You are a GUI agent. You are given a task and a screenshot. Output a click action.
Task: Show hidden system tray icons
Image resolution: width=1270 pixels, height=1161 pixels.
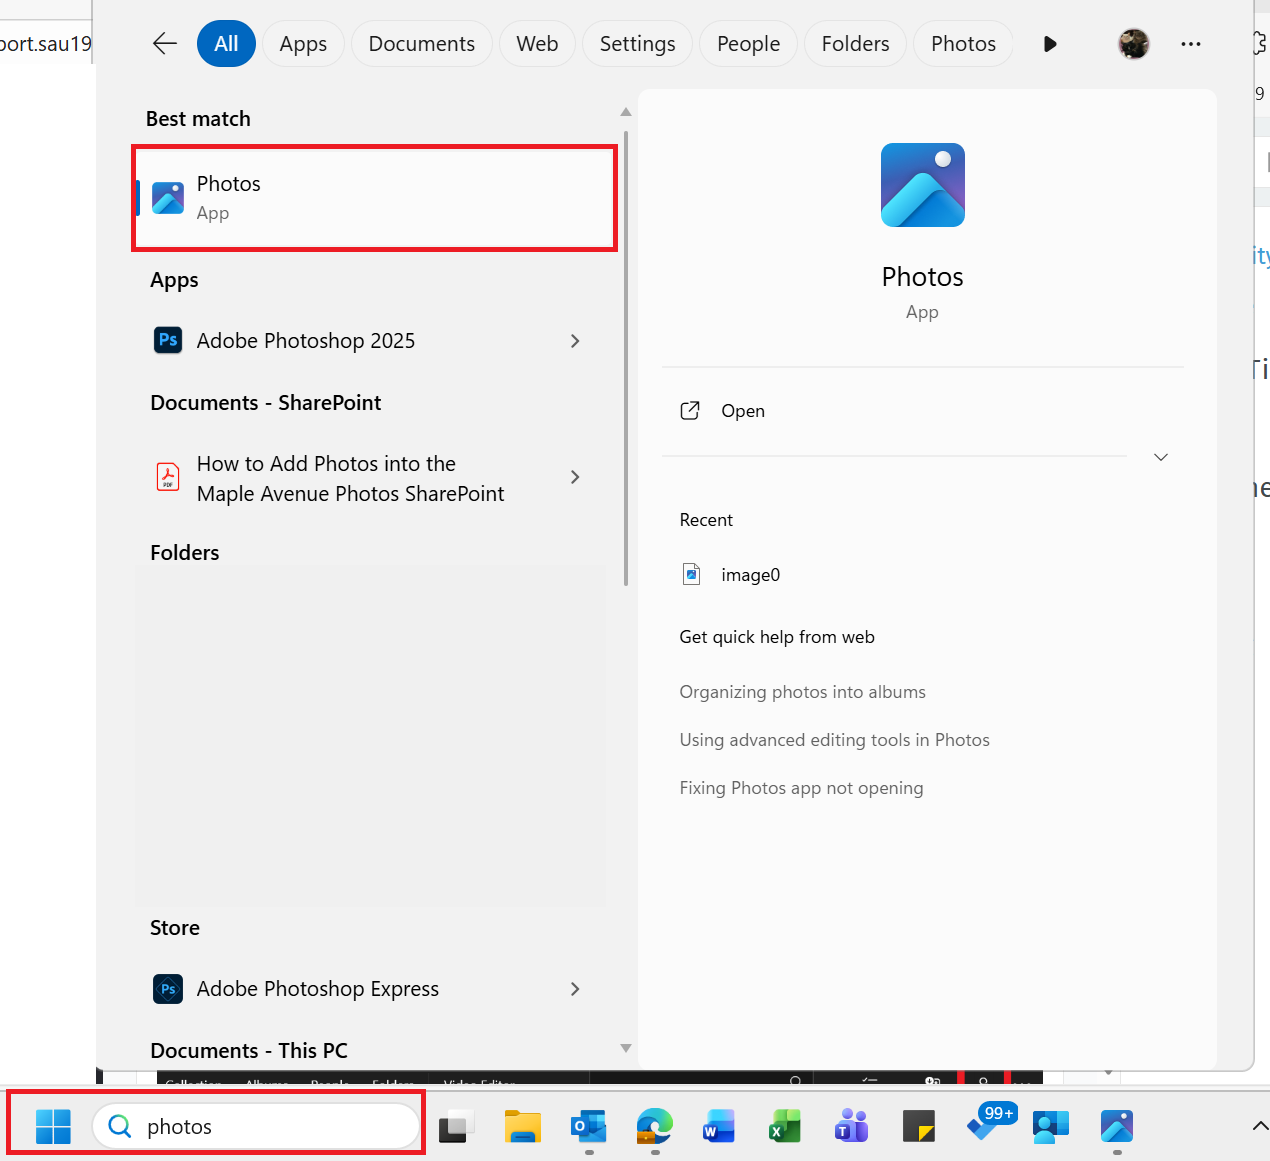(1259, 1127)
